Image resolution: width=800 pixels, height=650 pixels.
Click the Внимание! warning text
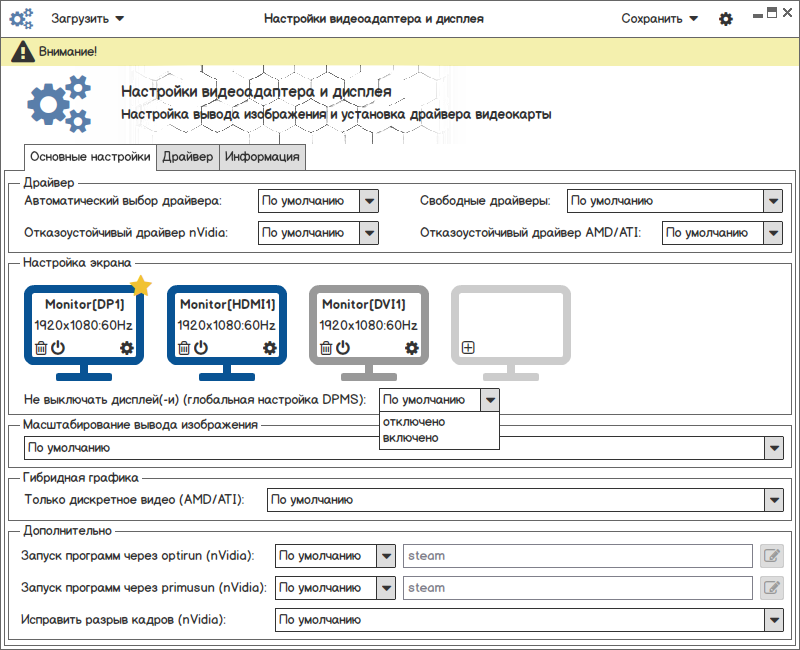pyautogui.click(x=68, y=52)
